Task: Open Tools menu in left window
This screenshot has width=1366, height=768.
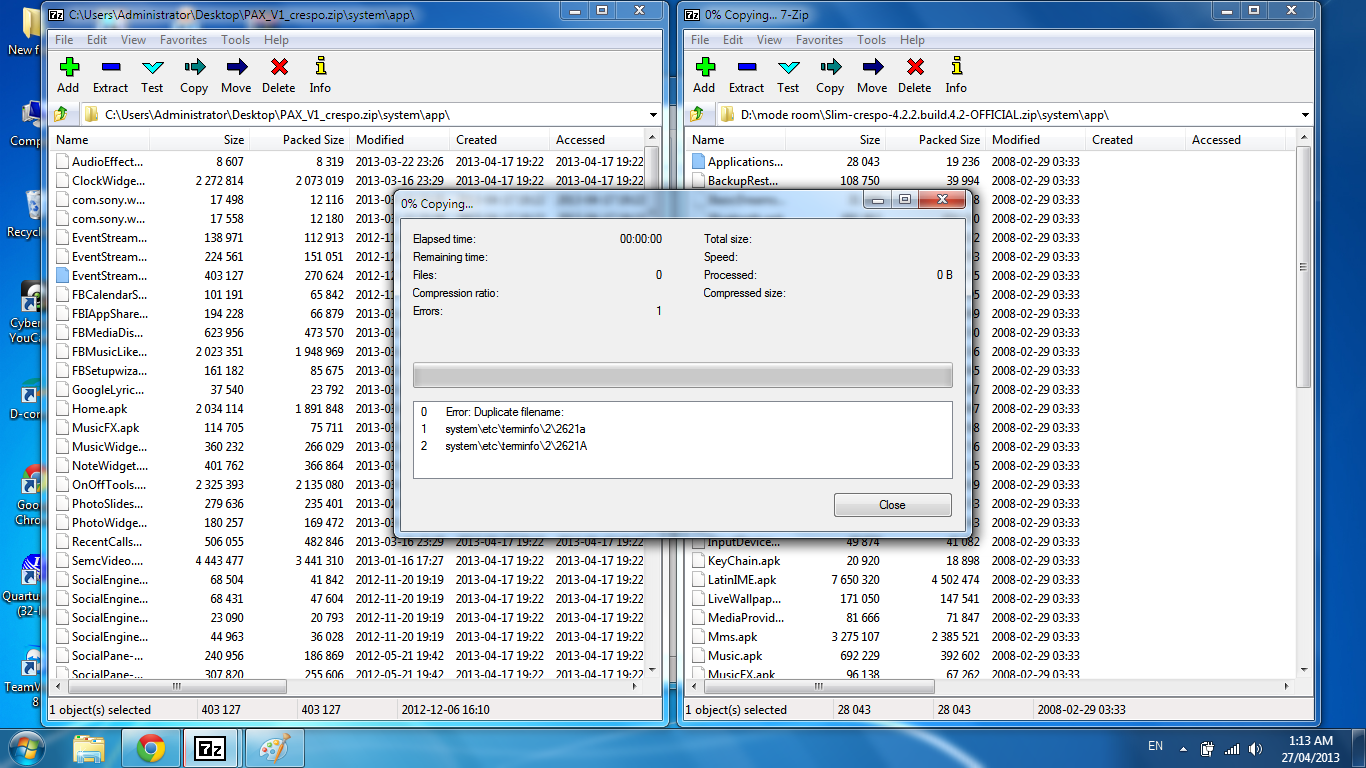Action: click(236, 40)
